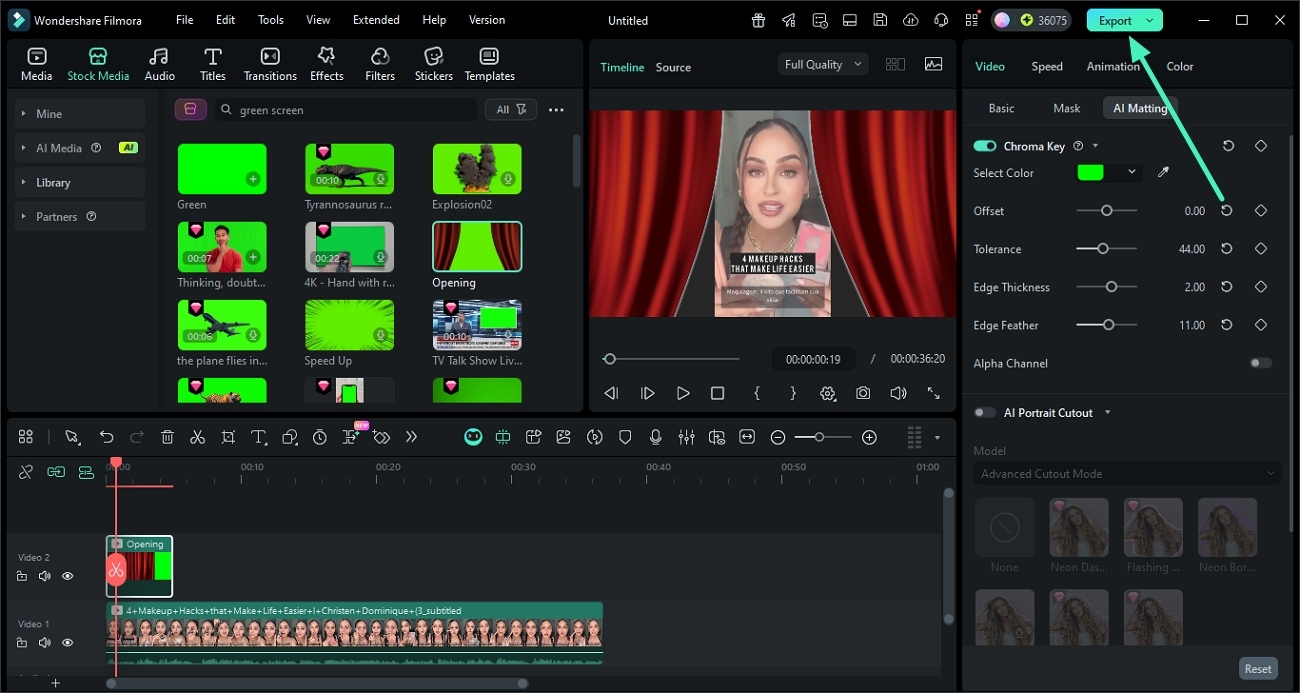
Task: Disable the Chroma Key toggle
Action: [x=985, y=146]
